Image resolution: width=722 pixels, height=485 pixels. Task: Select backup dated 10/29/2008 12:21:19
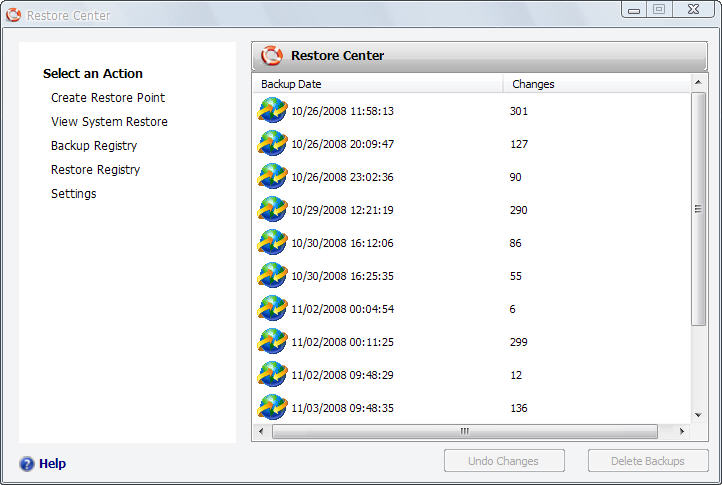pyautogui.click(x=342, y=210)
